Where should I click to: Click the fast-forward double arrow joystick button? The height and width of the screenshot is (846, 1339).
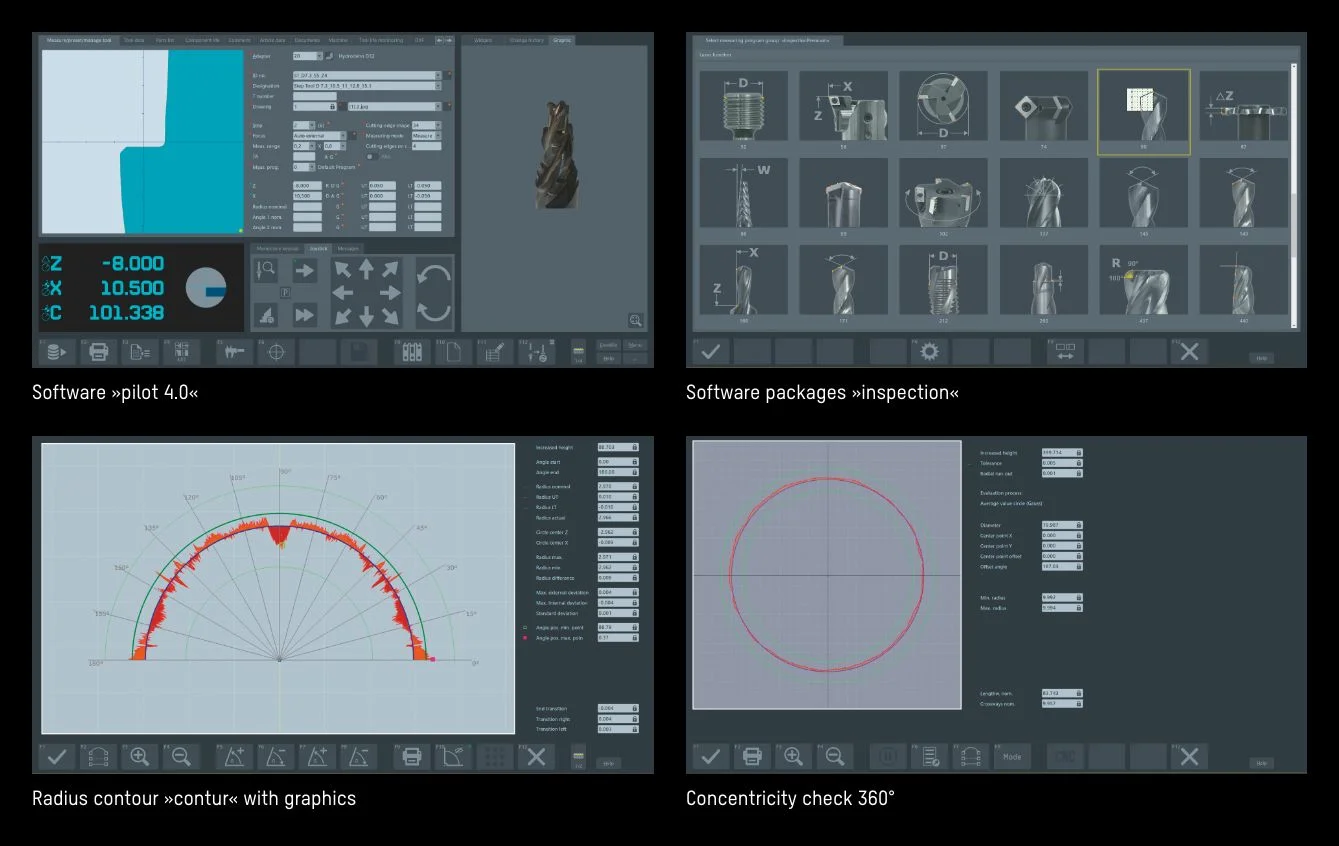point(304,315)
